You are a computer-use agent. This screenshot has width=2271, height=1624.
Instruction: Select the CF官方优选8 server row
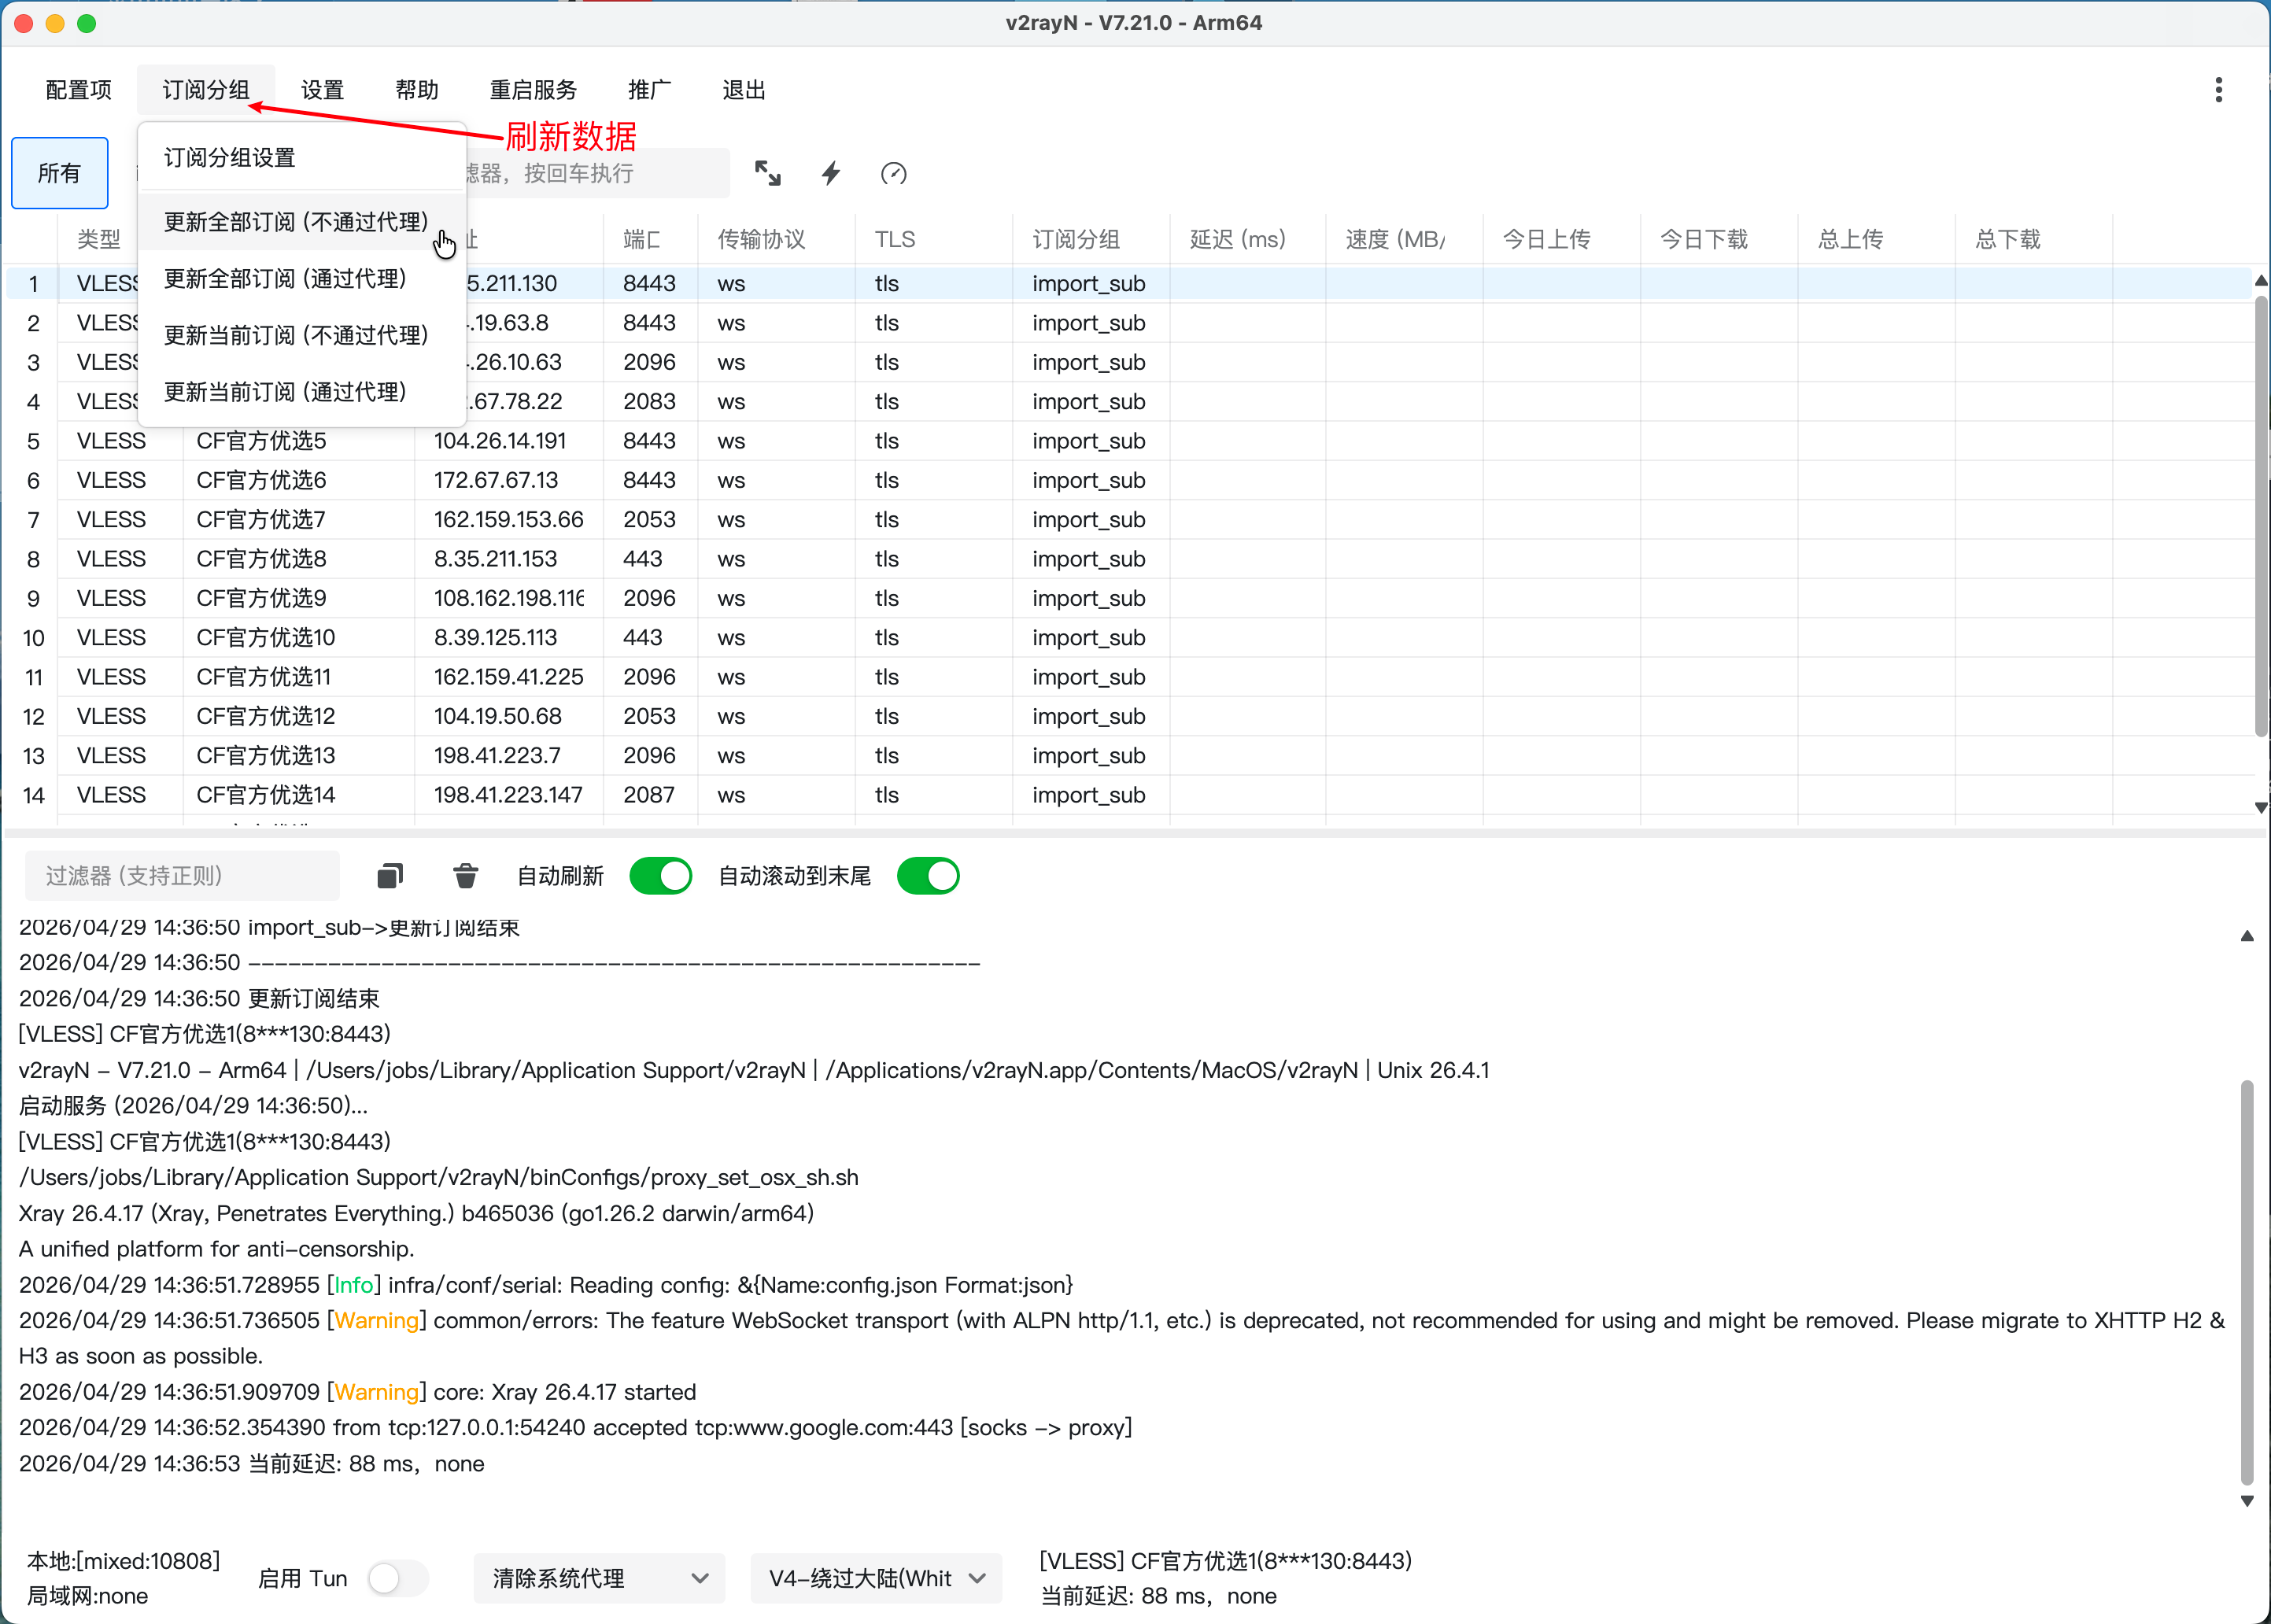pyautogui.click(x=1129, y=559)
